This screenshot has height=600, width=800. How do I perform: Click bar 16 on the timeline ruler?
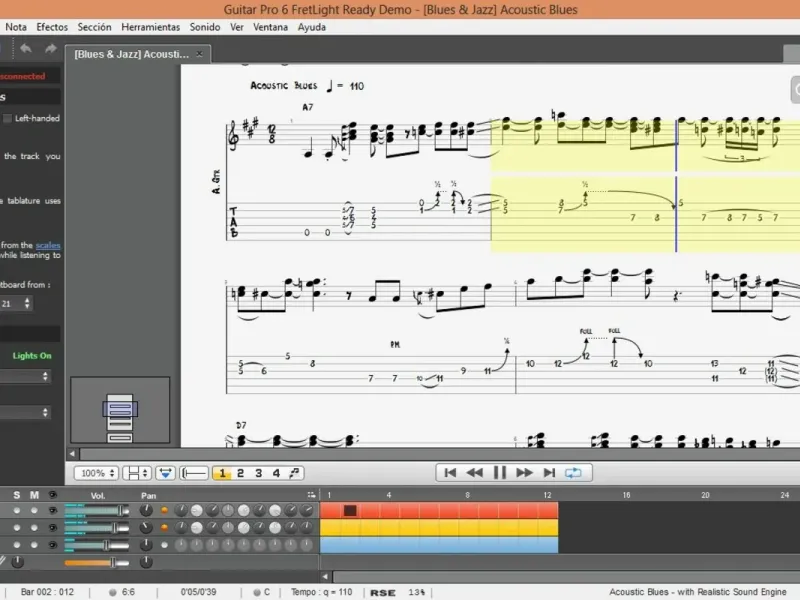626,495
